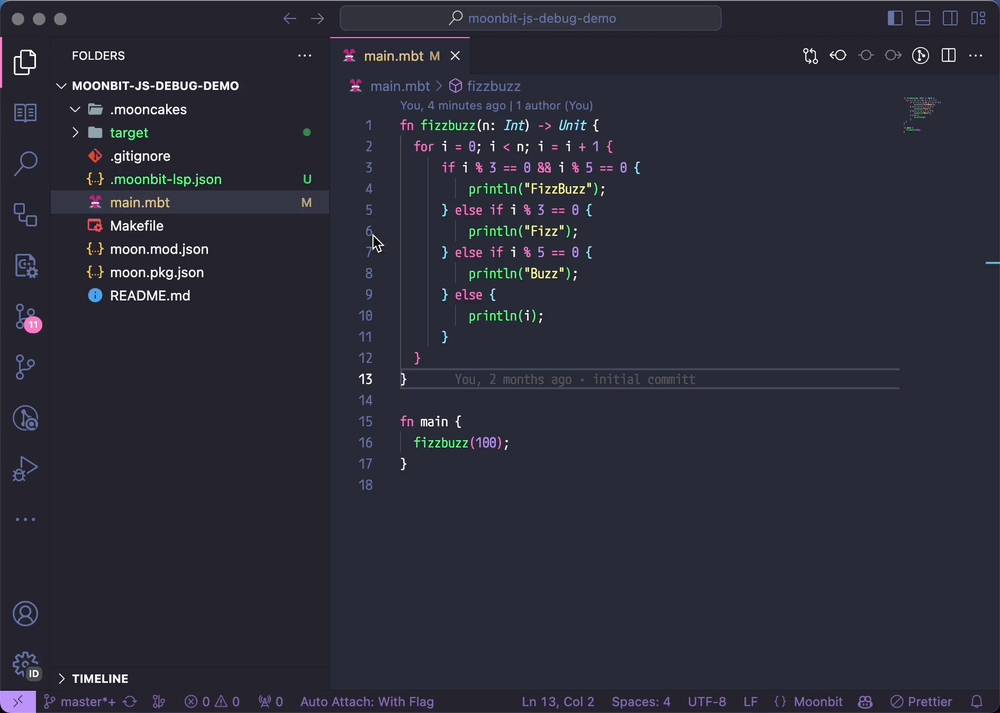Screen dimensions: 1000x713
Task: Select main.mbt in the file tree
Action: point(190,202)
